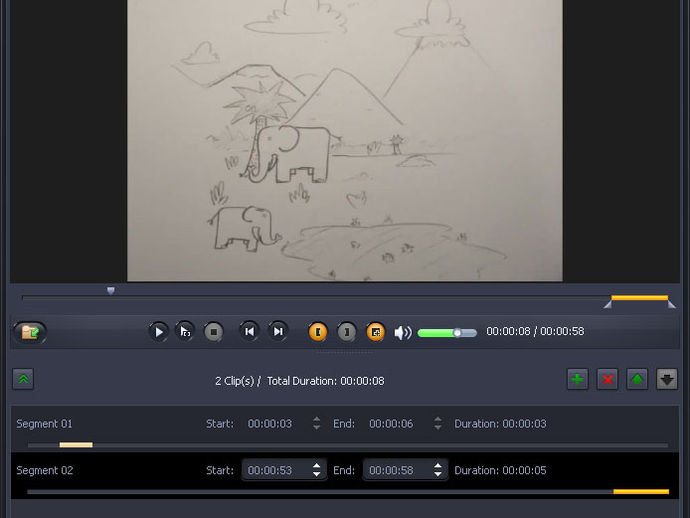Jump to next frame
The width and height of the screenshot is (690, 518).
278,331
